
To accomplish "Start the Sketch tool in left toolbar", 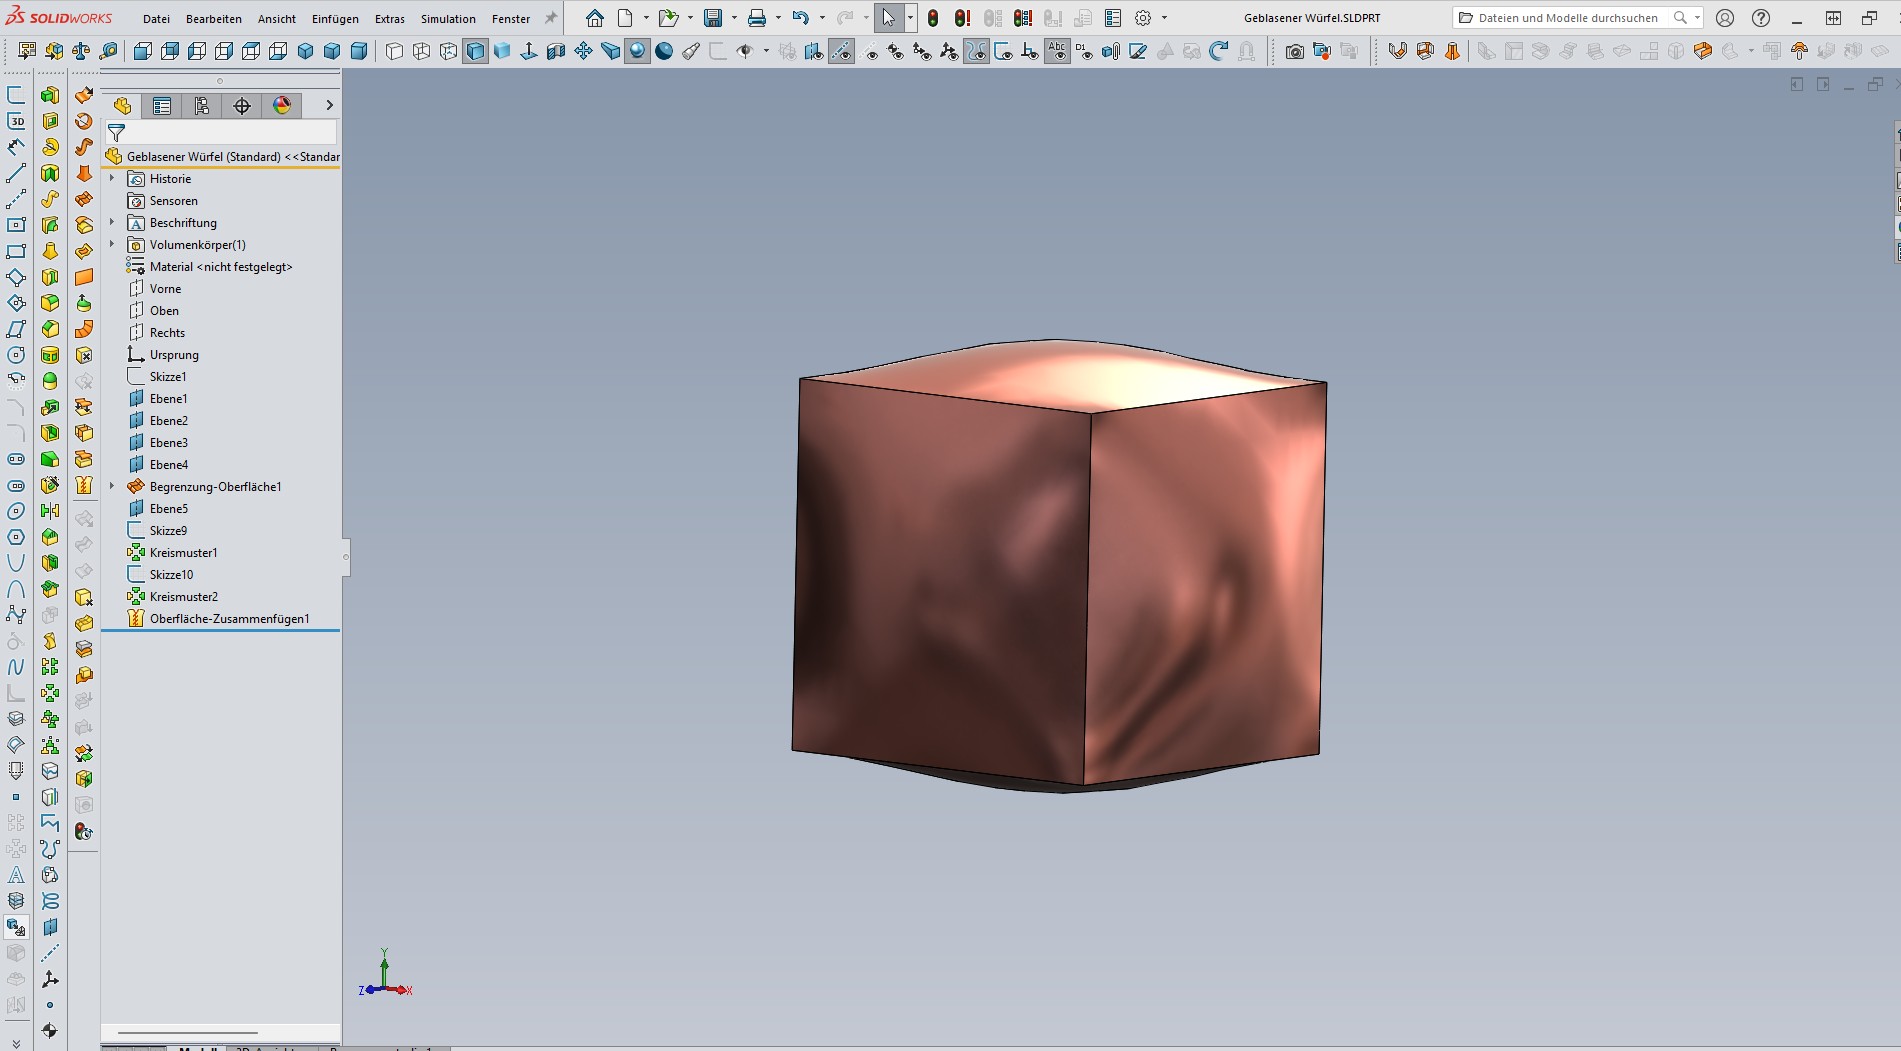I will tap(16, 95).
